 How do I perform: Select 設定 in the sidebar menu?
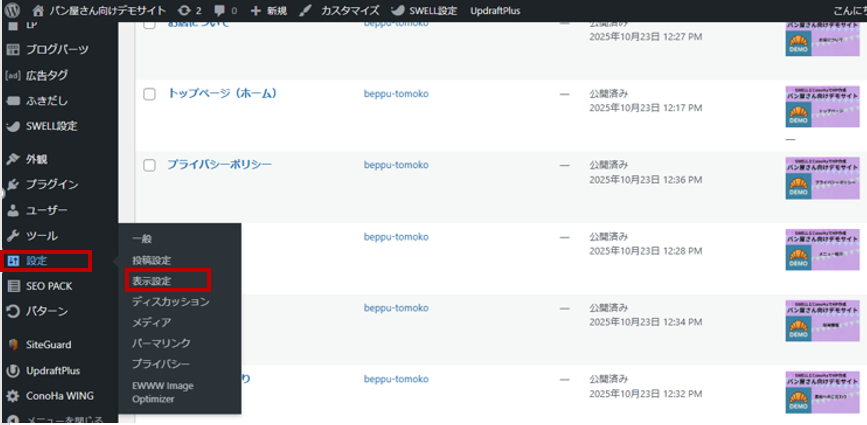click(x=47, y=261)
